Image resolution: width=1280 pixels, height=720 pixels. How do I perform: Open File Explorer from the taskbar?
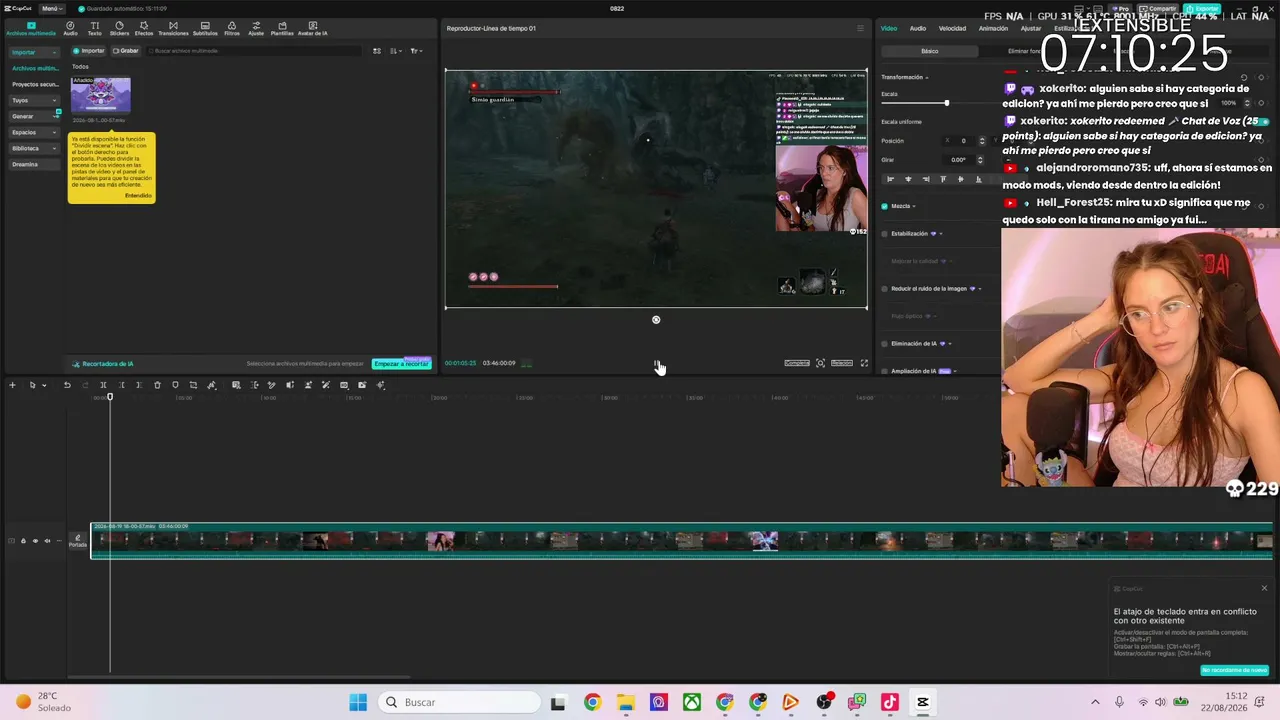625,702
